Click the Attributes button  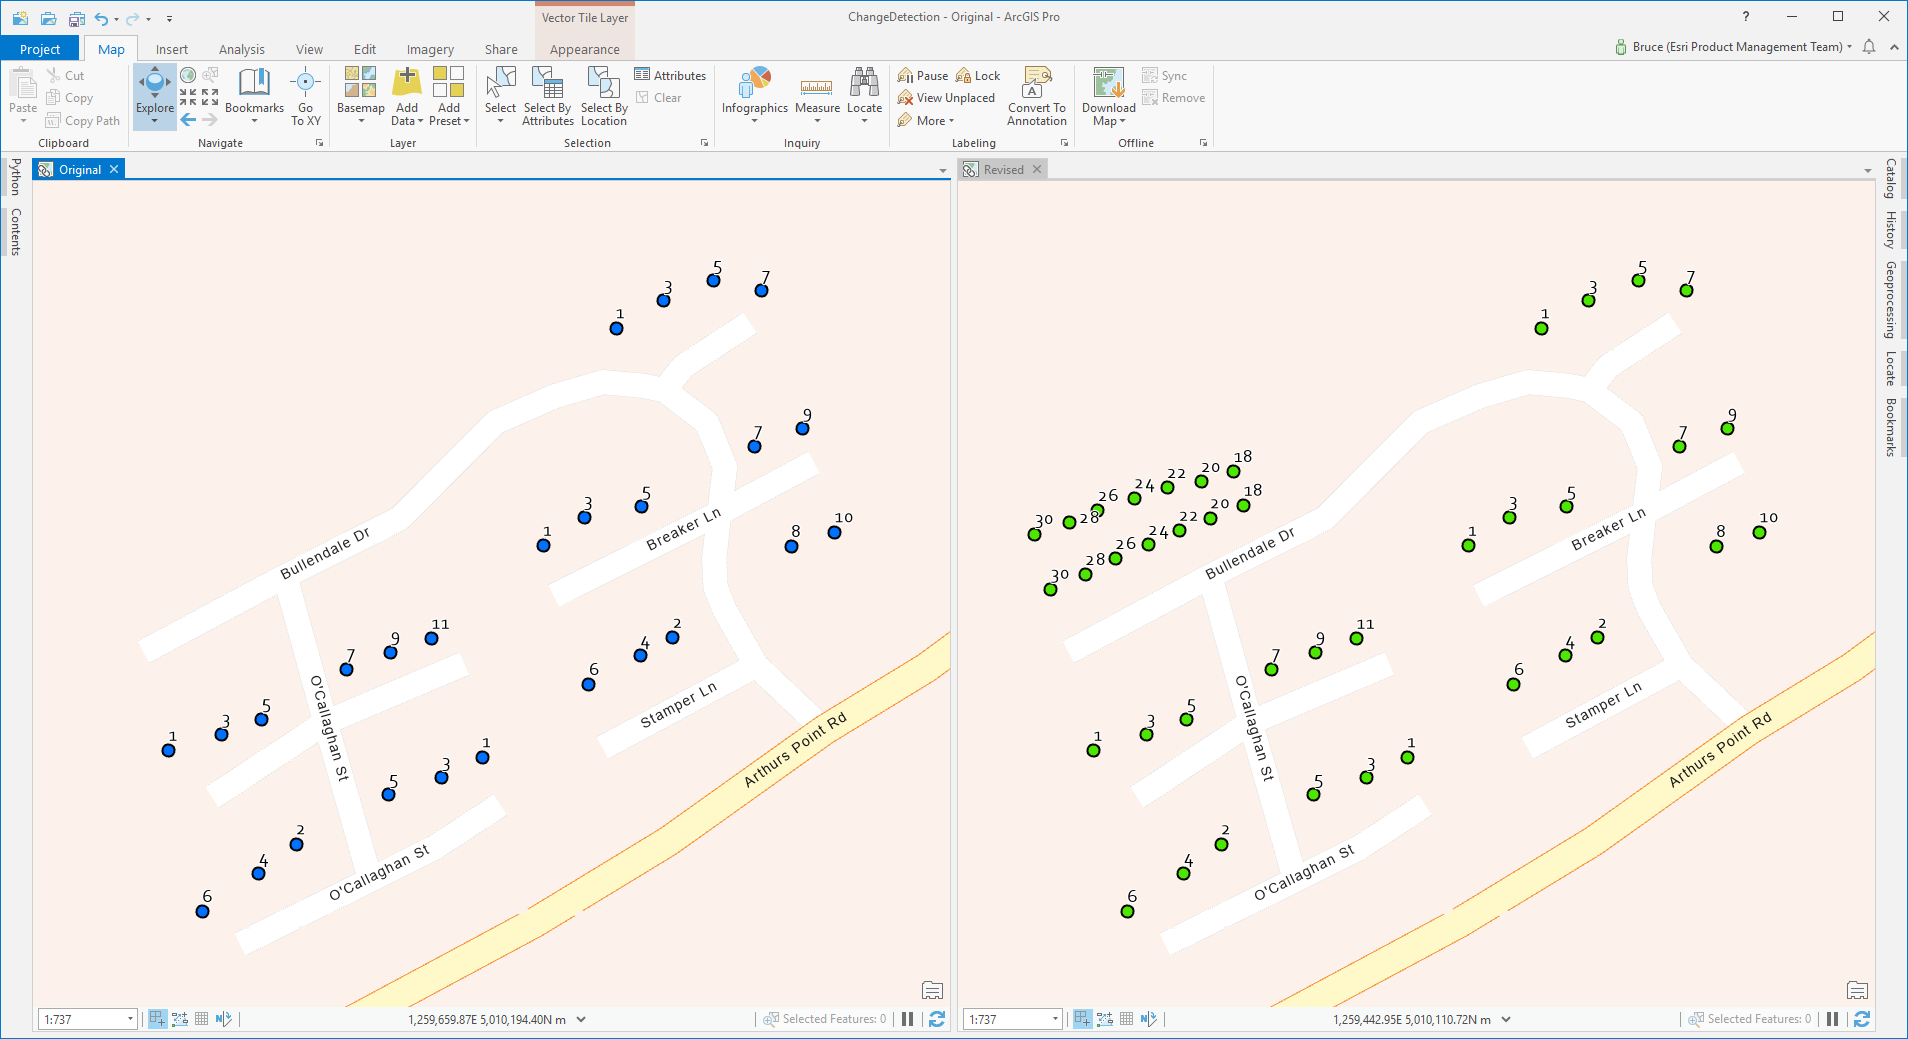pyautogui.click(x=670, y=75)
